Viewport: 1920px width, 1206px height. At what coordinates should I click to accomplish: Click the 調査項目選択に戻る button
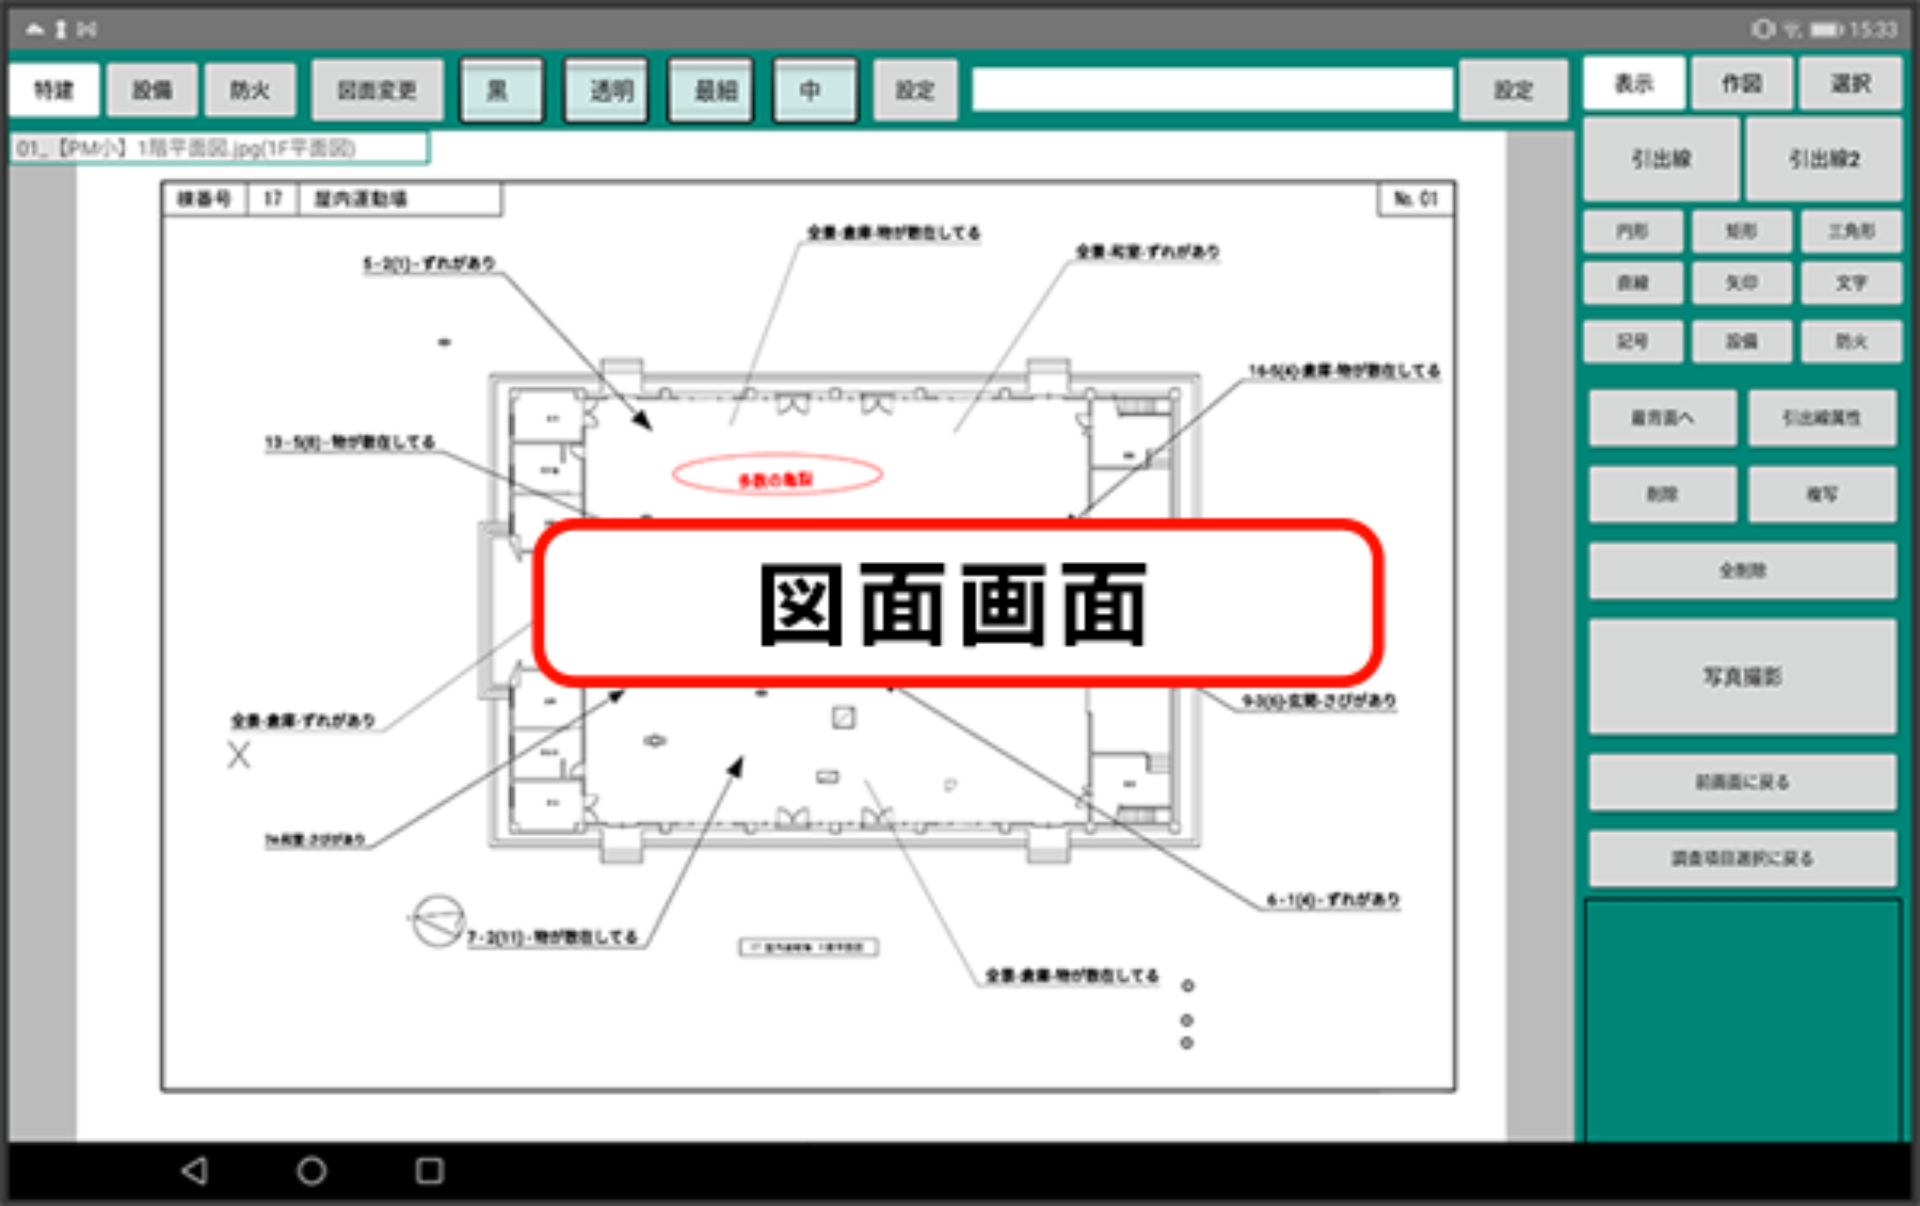[x=1742, y=858]
